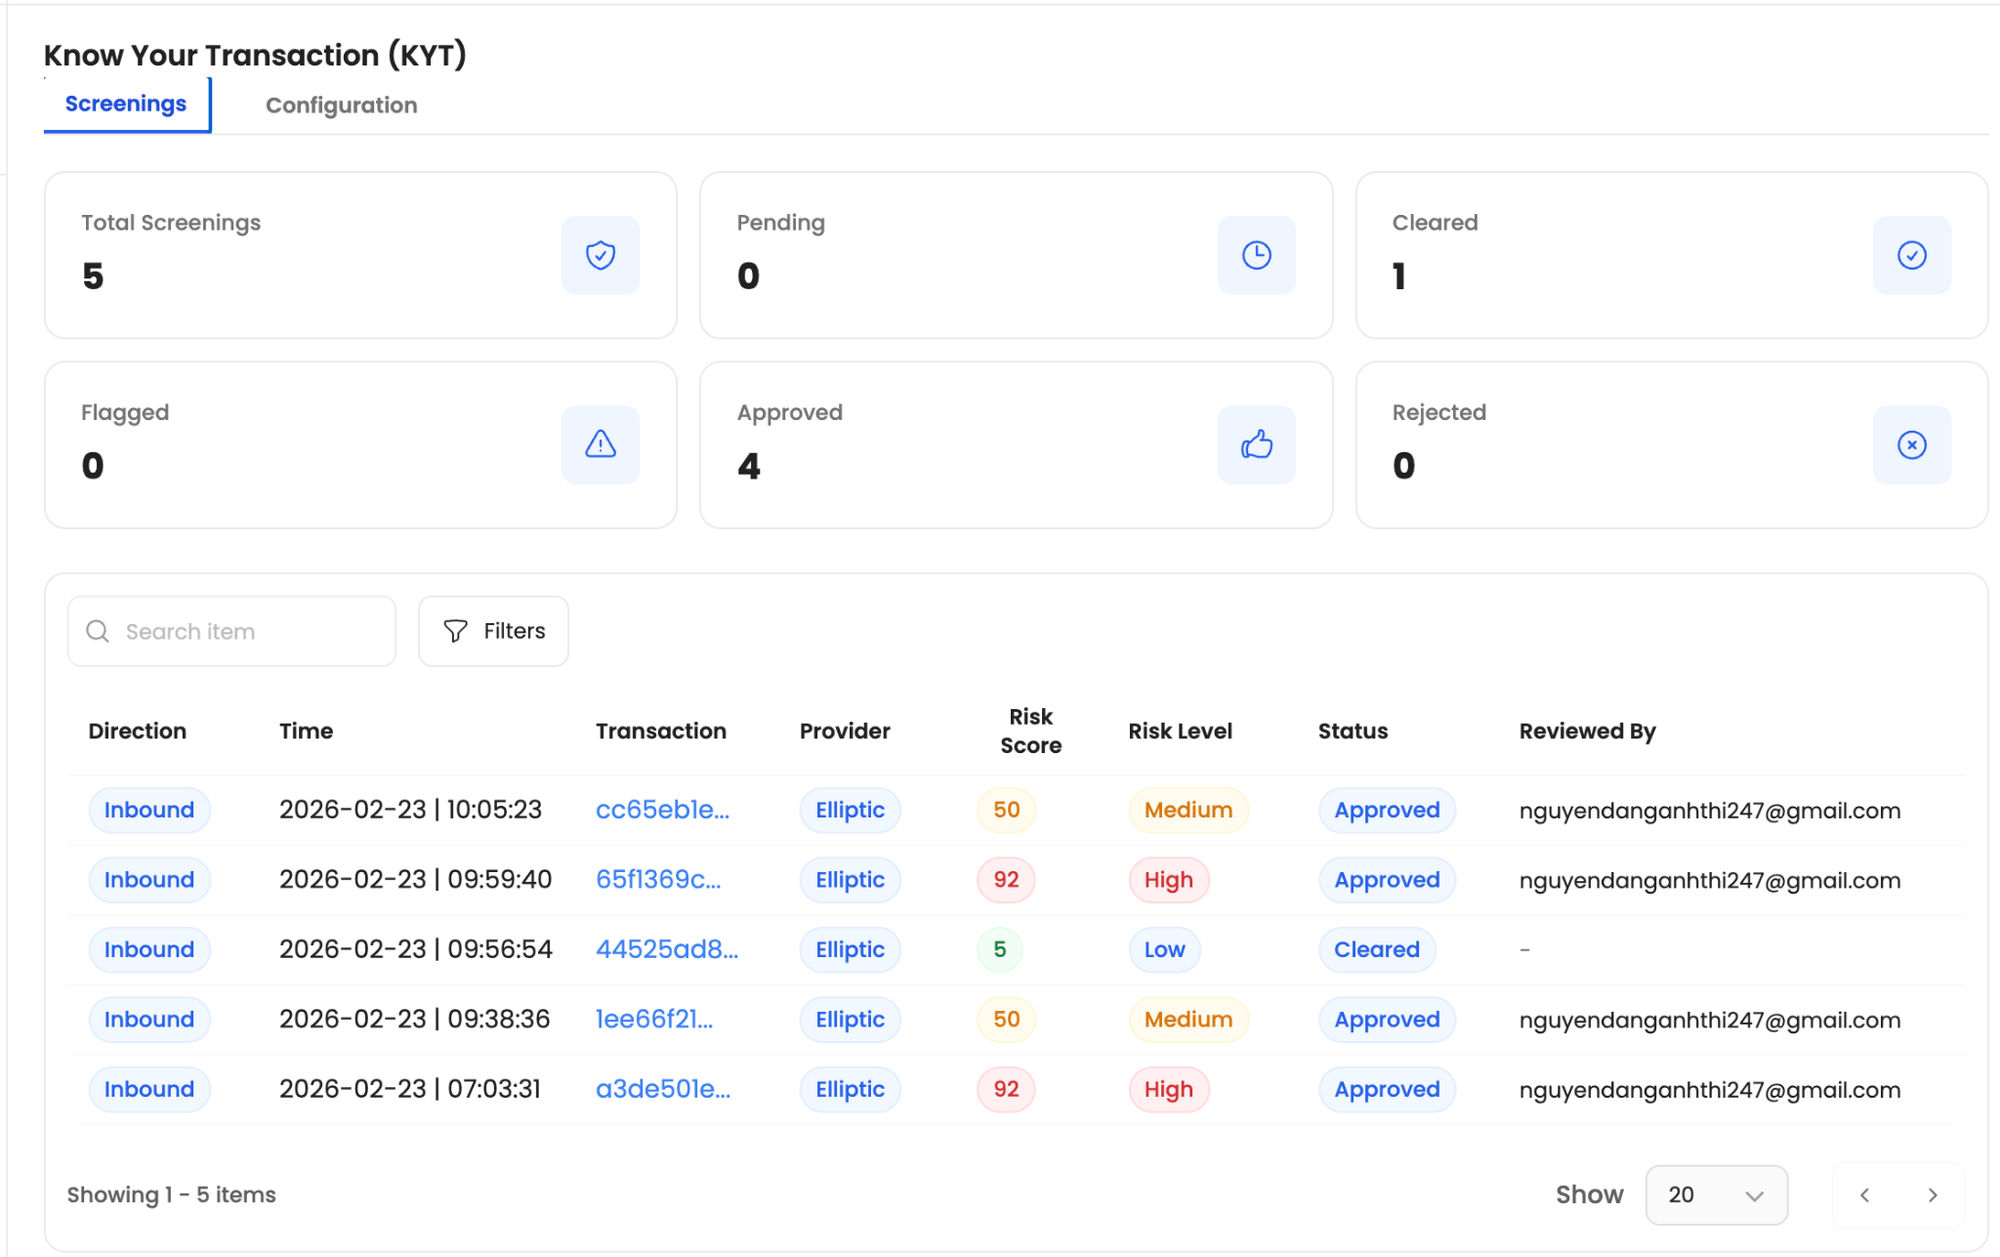Click the Total Screenings shield icon
Image resolution: width=2000 pixels, height=1257 pixels.
(600, 255)
